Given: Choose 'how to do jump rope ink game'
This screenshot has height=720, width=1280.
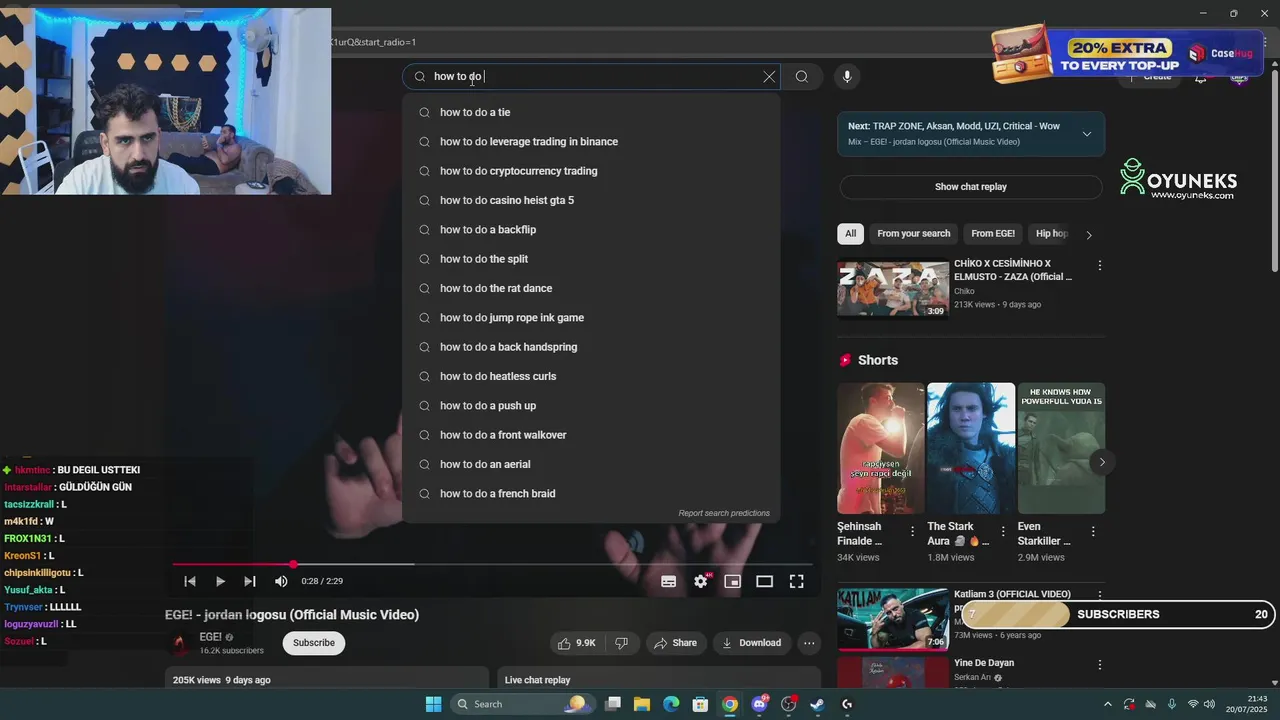Looking at the screenshot, I should click(591, 318).
